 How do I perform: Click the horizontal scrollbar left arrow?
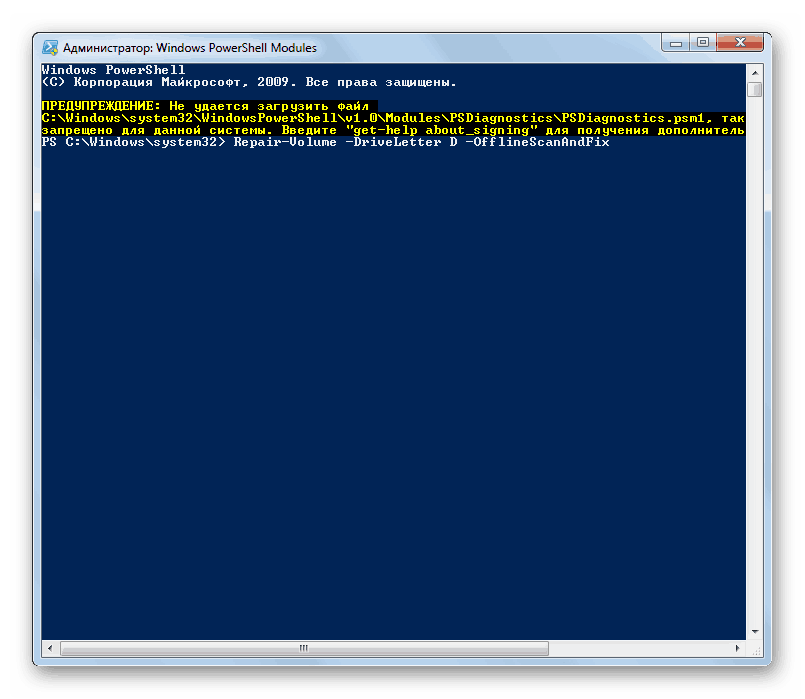(50, 648)
